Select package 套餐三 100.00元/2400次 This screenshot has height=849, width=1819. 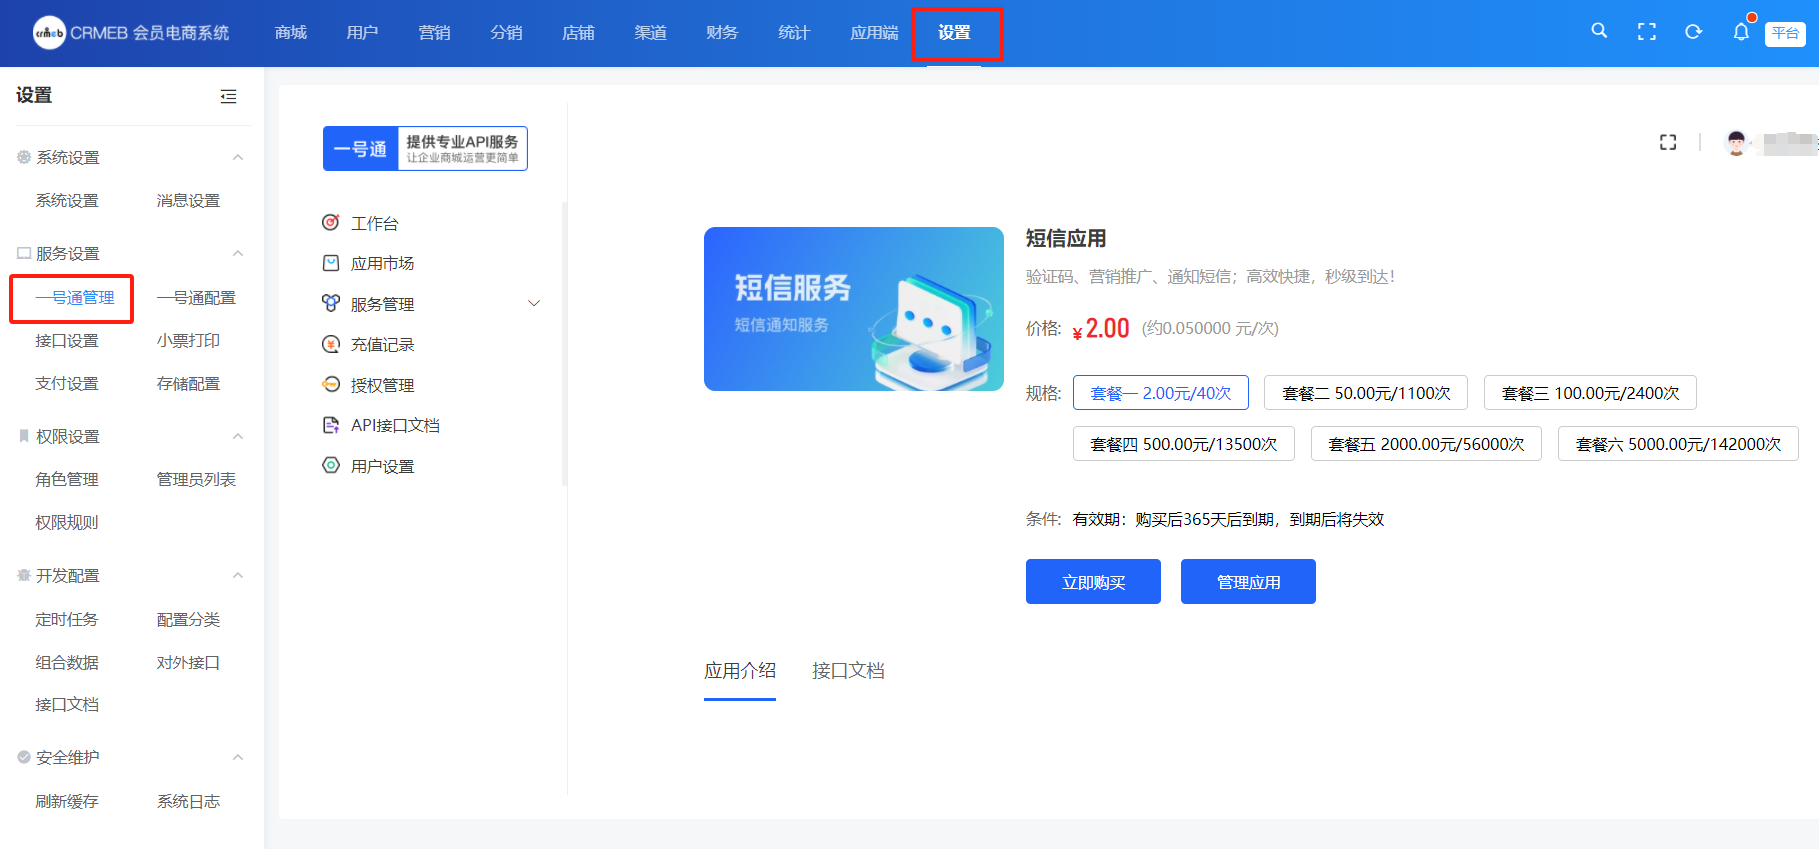tap(1589, 393)
